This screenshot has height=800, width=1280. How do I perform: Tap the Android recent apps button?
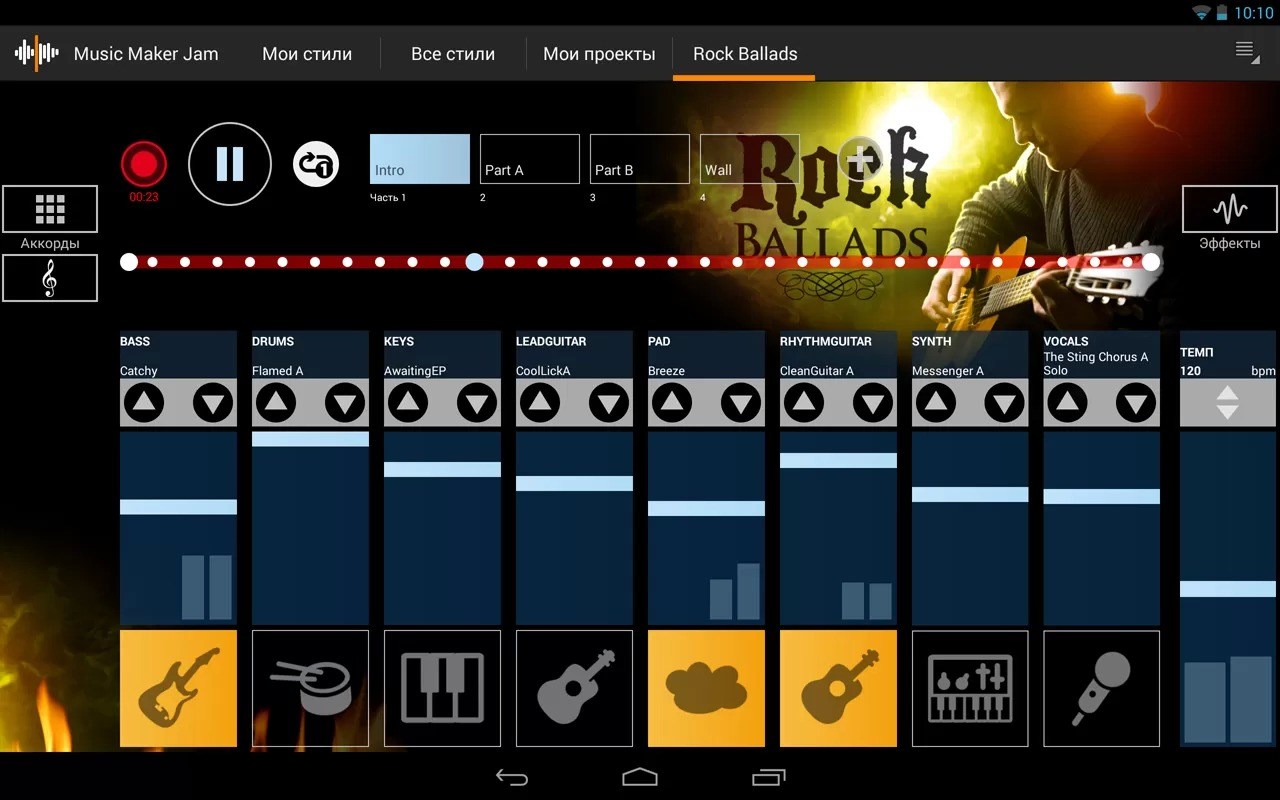pyautogui.click(x=769, y=777)
